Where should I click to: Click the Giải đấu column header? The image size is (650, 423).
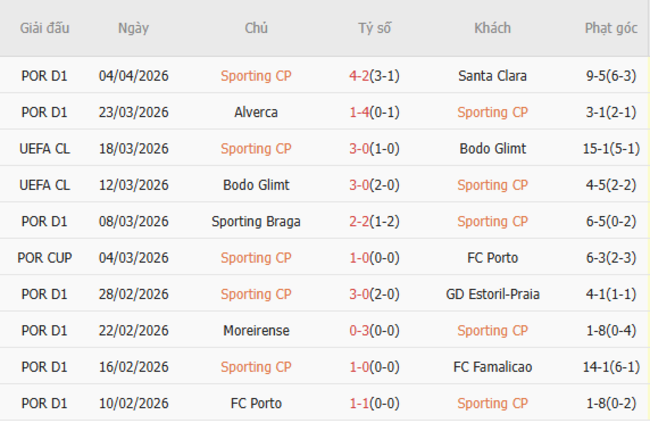click(x=45, y=28)
